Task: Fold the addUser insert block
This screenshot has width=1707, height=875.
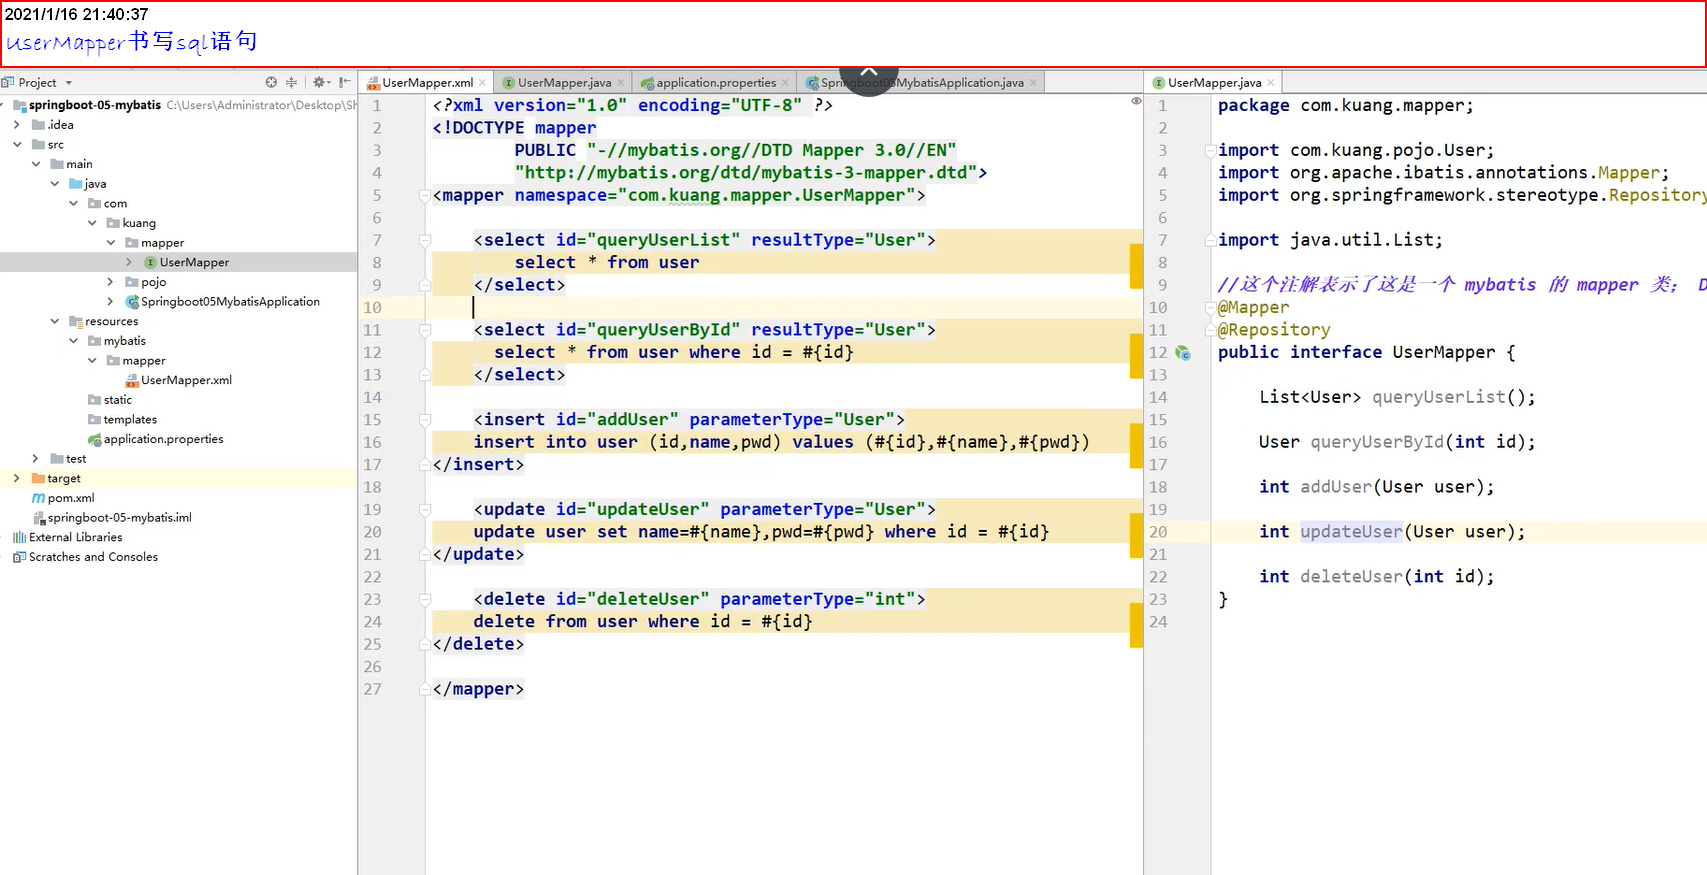Action: tap(425, 420)
